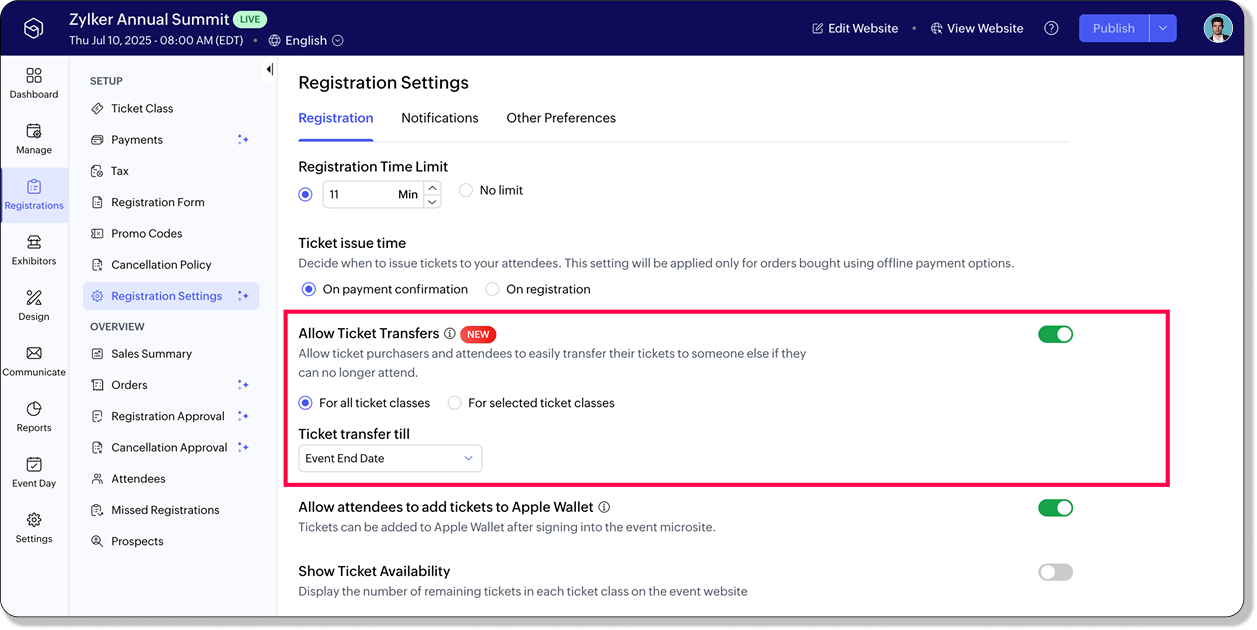Open the Dashboard icon in sidebar
The height and width of the screenshot is (630, 1257).
point(34,77)
